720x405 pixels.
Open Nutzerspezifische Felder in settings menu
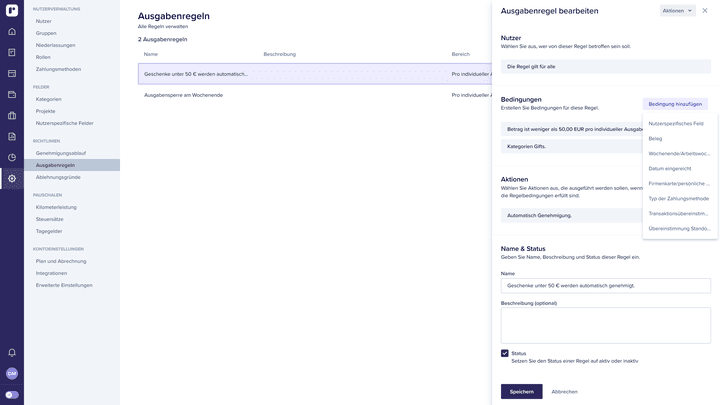click(x=64, y=123)
